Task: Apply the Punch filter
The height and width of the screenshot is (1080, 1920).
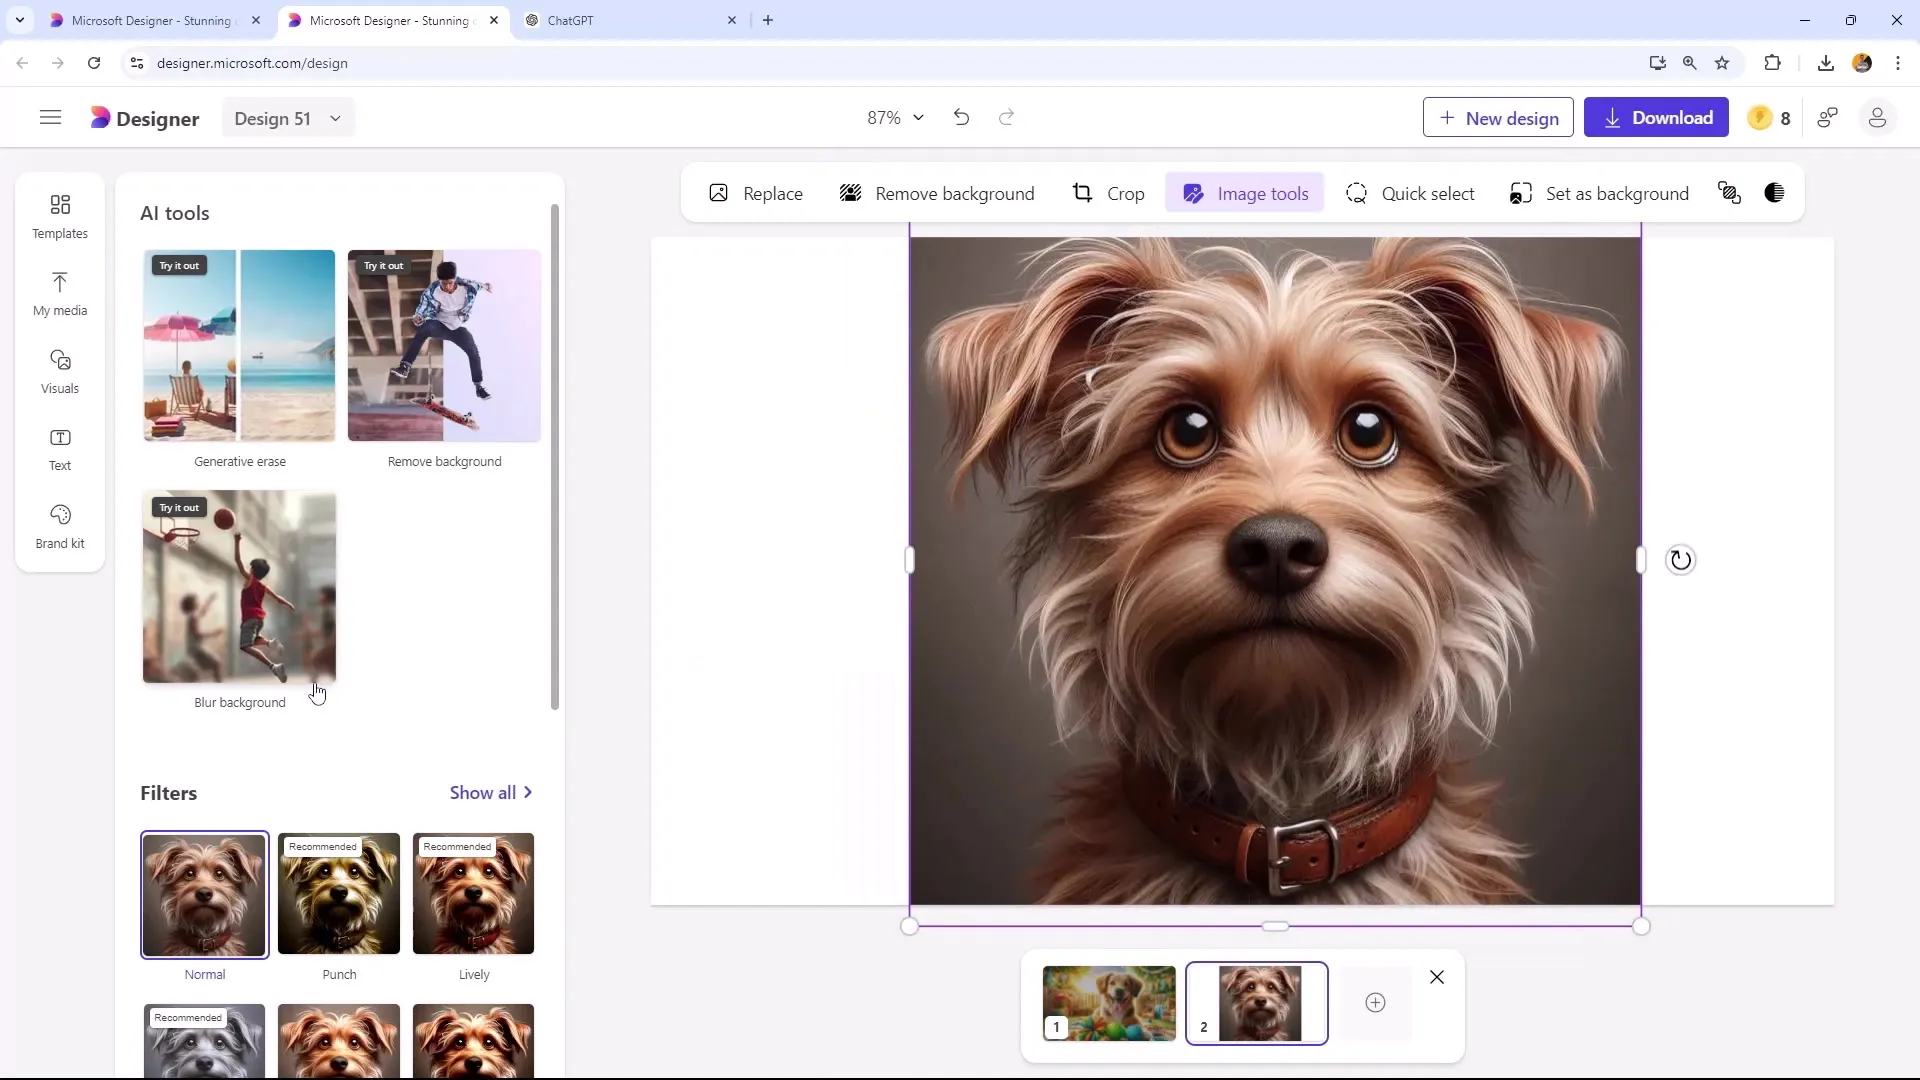Action: click(339, 894)
